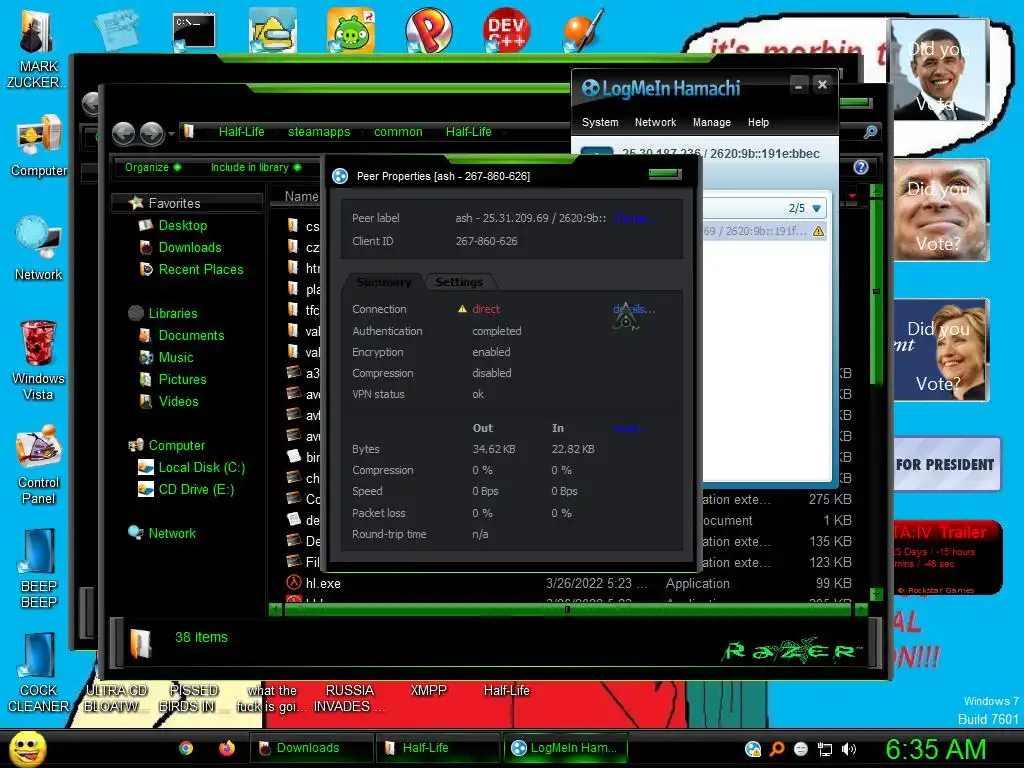Launch Chrome from the taskbar
The height and width of the screenshot is (768, 1024).
[186, 748]
